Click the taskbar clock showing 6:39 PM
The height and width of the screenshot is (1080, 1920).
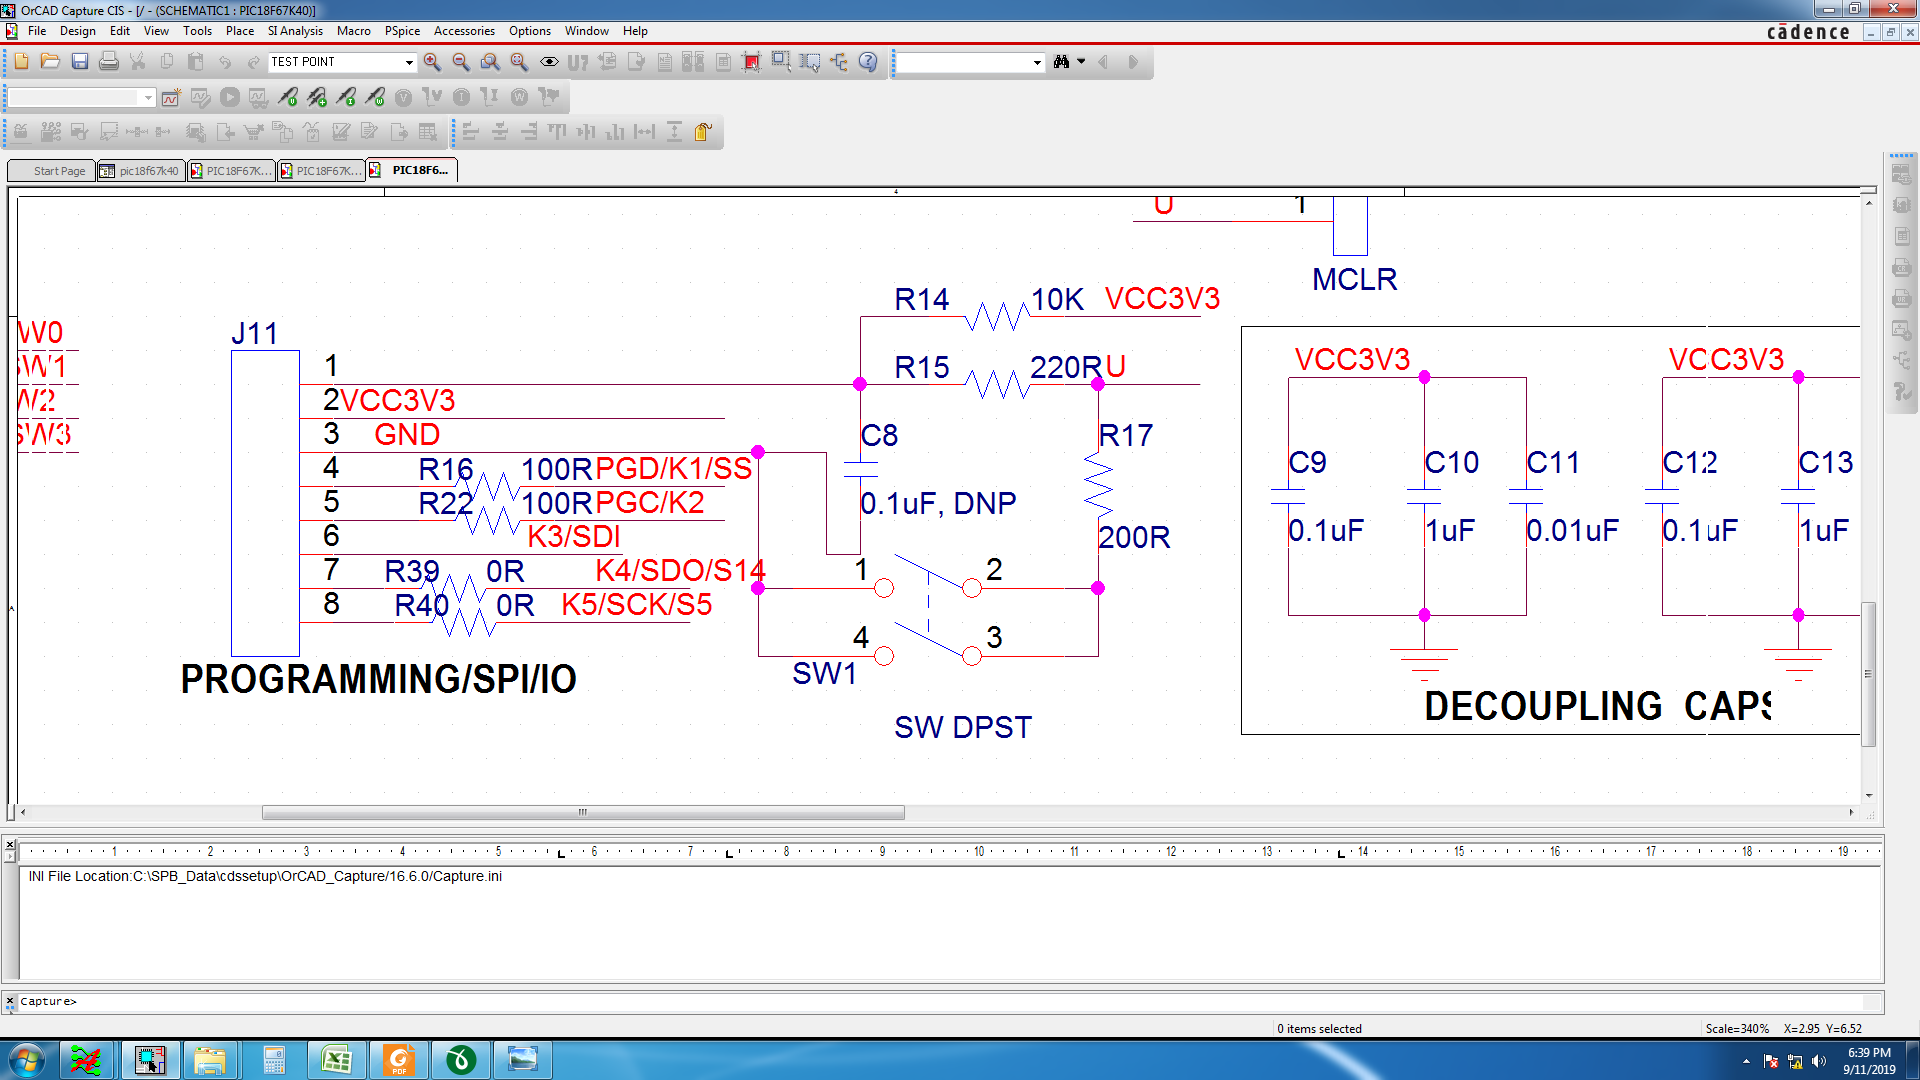[1869, 1060]
